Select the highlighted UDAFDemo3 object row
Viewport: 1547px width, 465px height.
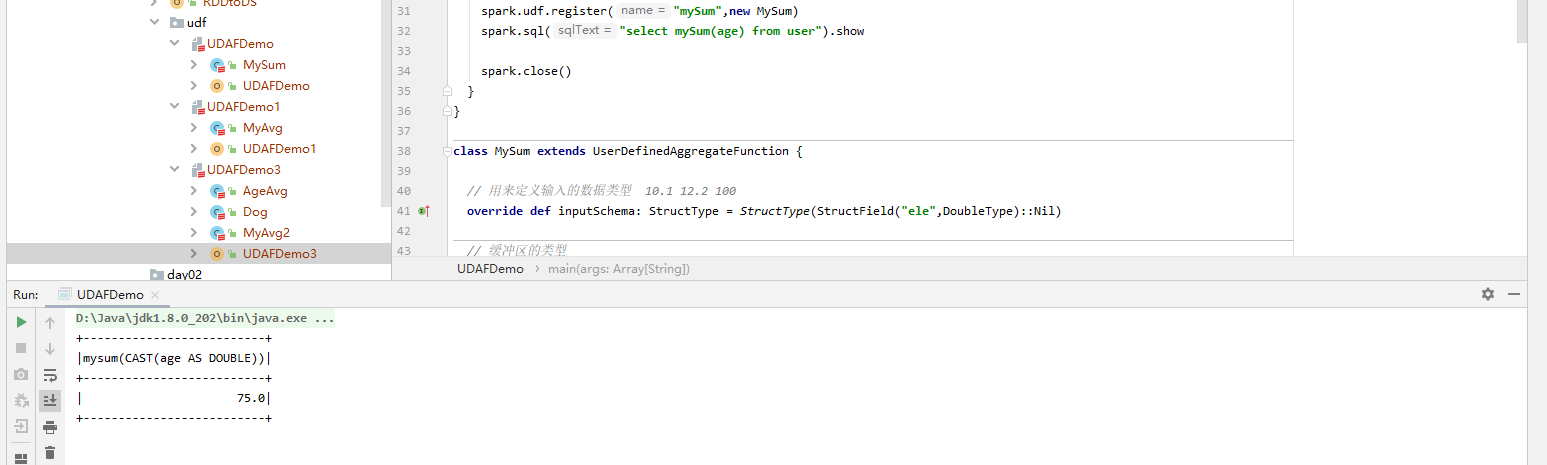tap(198, 254)
